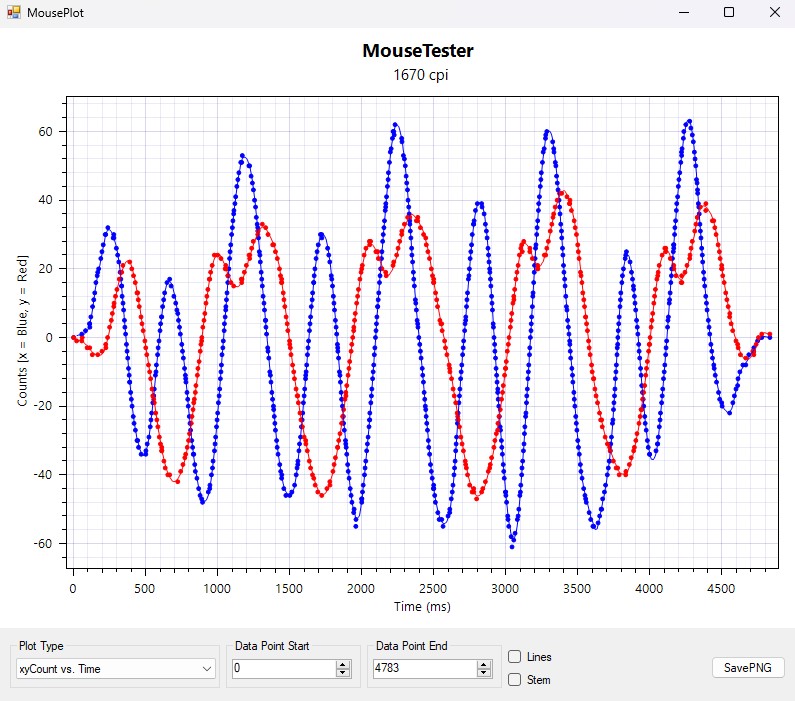Click the MouseTester chart title
This screenshot has height=701, width=795.
tap(417, 51)
